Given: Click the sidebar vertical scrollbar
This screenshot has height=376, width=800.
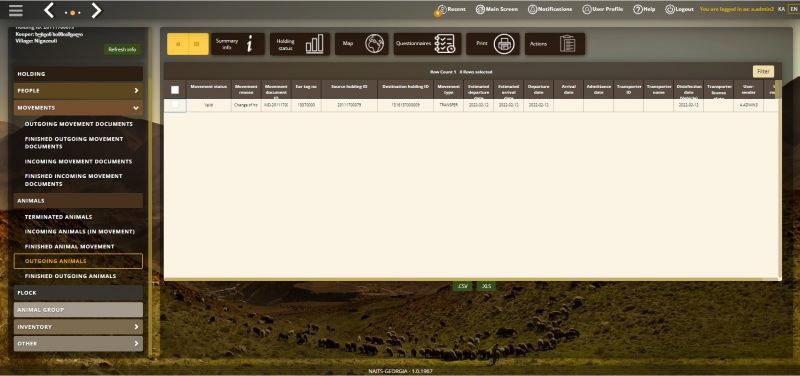Looking at the screenshot, I should coord(150,191).
